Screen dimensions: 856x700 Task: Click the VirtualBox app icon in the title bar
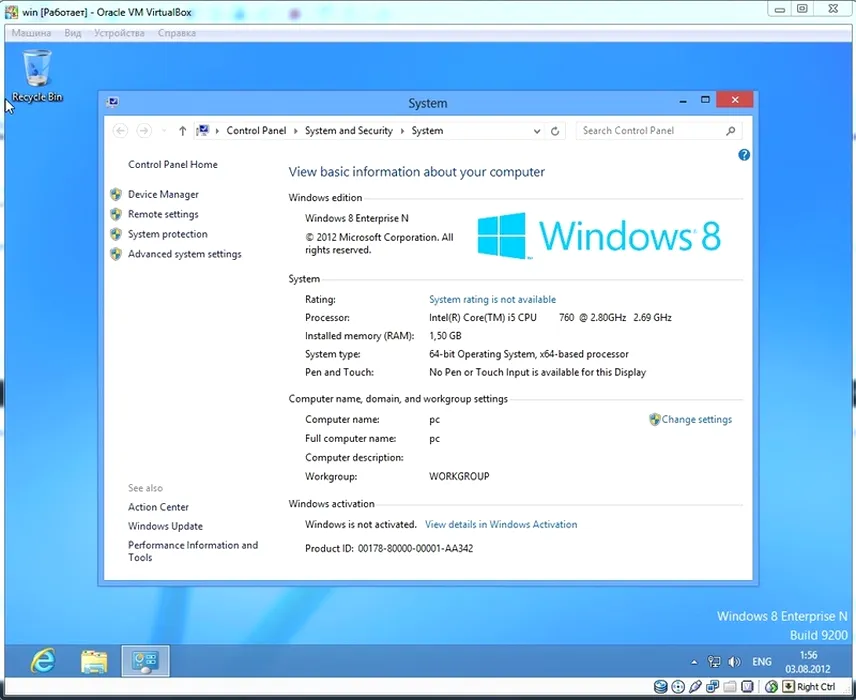11,11
